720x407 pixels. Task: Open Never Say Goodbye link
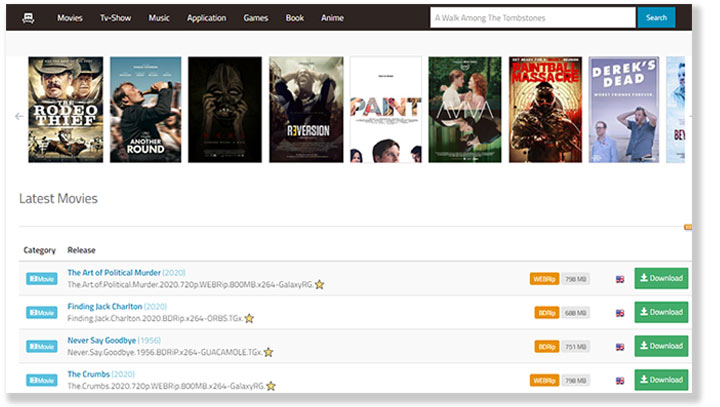(102, 340)
